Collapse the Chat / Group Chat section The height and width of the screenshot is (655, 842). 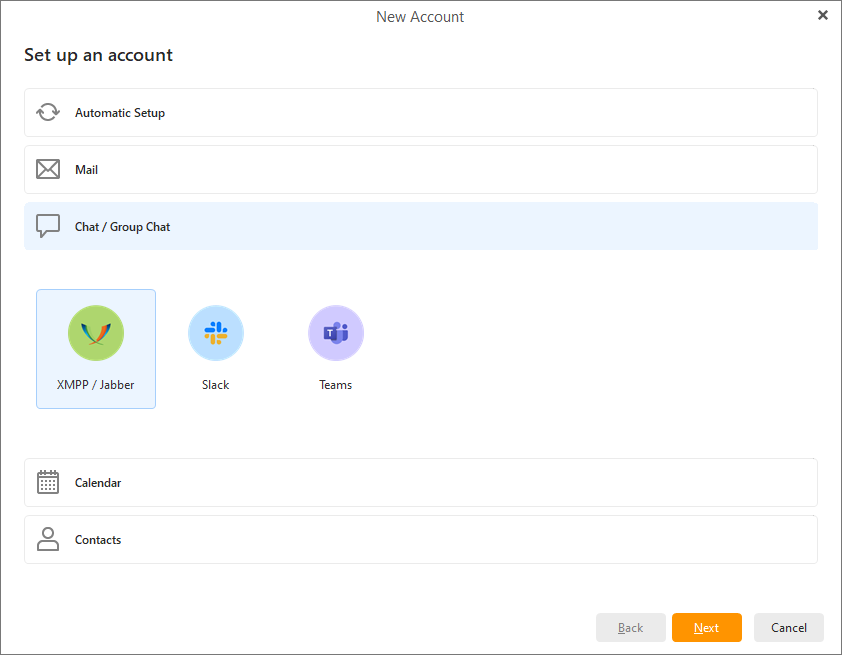[x=420, y=226]
